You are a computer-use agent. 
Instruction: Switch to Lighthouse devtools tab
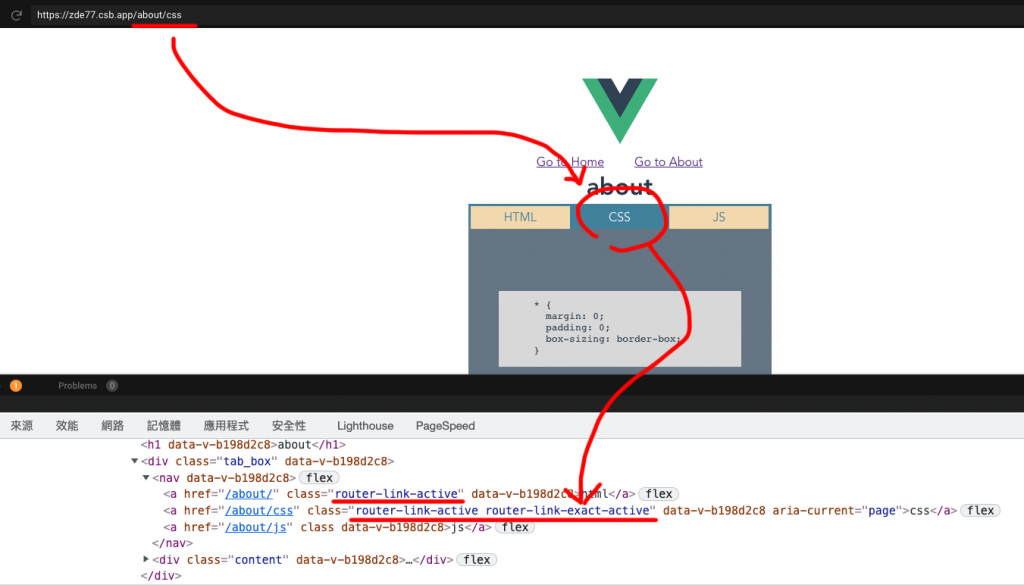365,426
